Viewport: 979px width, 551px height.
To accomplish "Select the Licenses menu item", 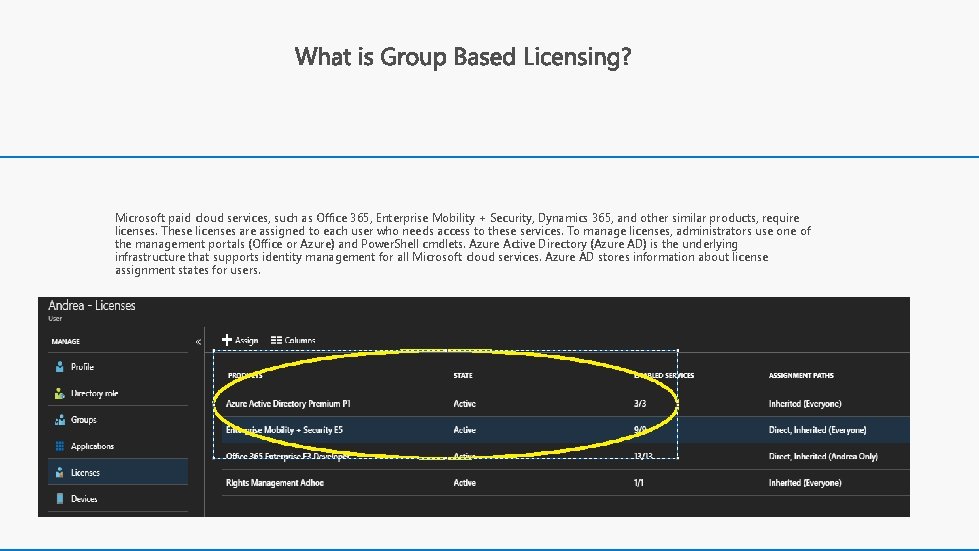I will (118, 472).
